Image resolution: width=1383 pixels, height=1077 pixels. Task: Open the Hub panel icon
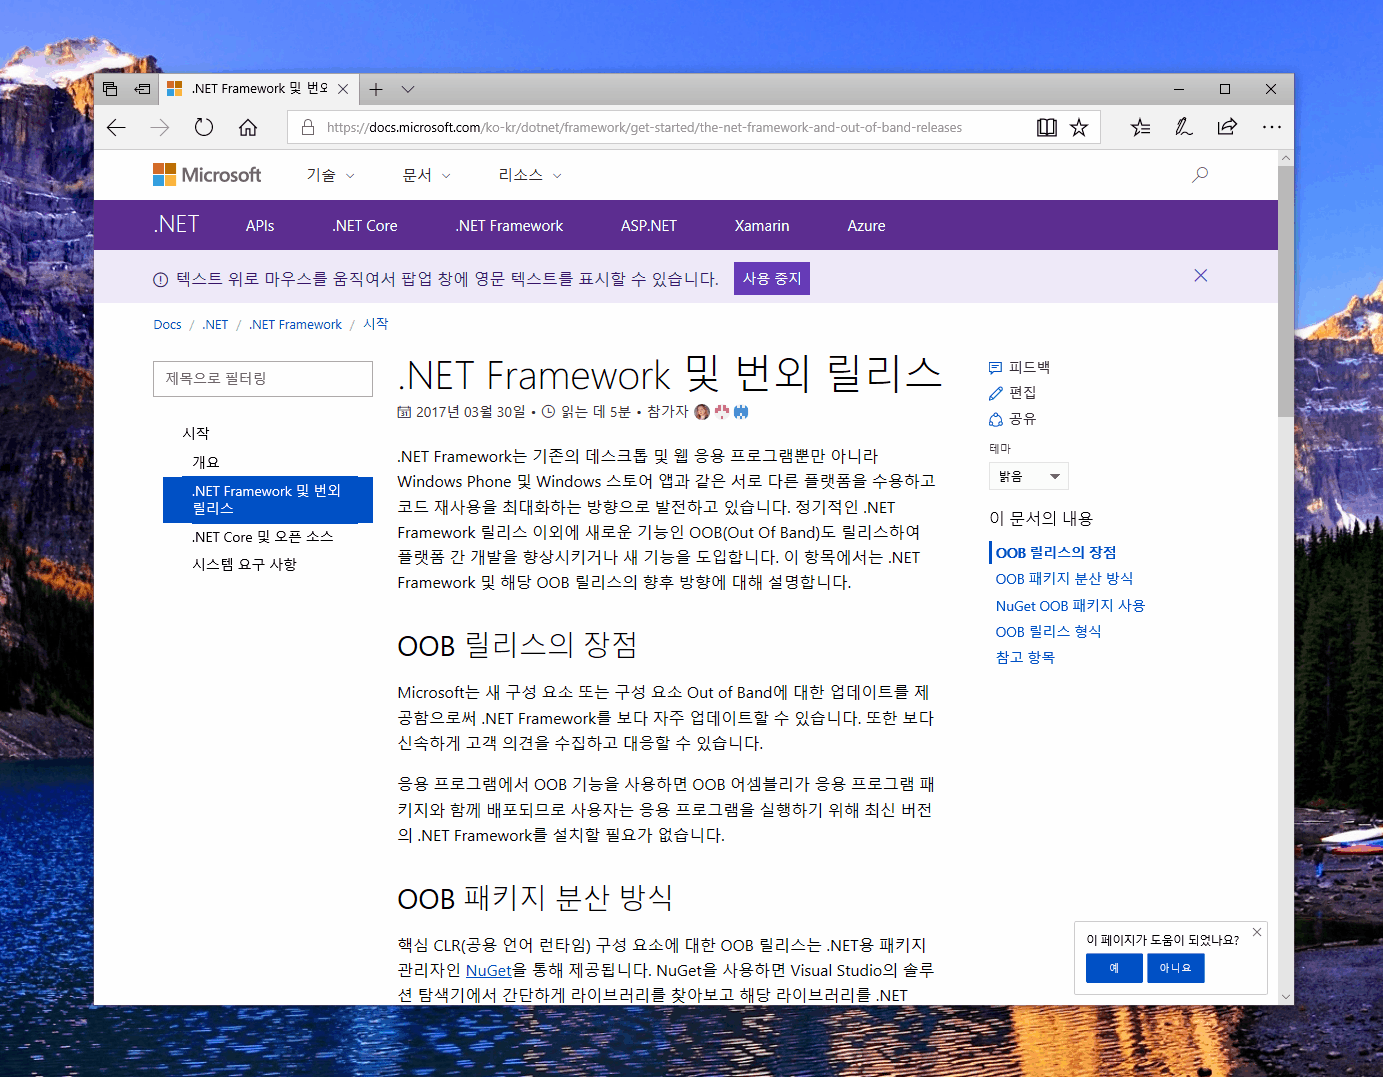[x=1140, y=127]
